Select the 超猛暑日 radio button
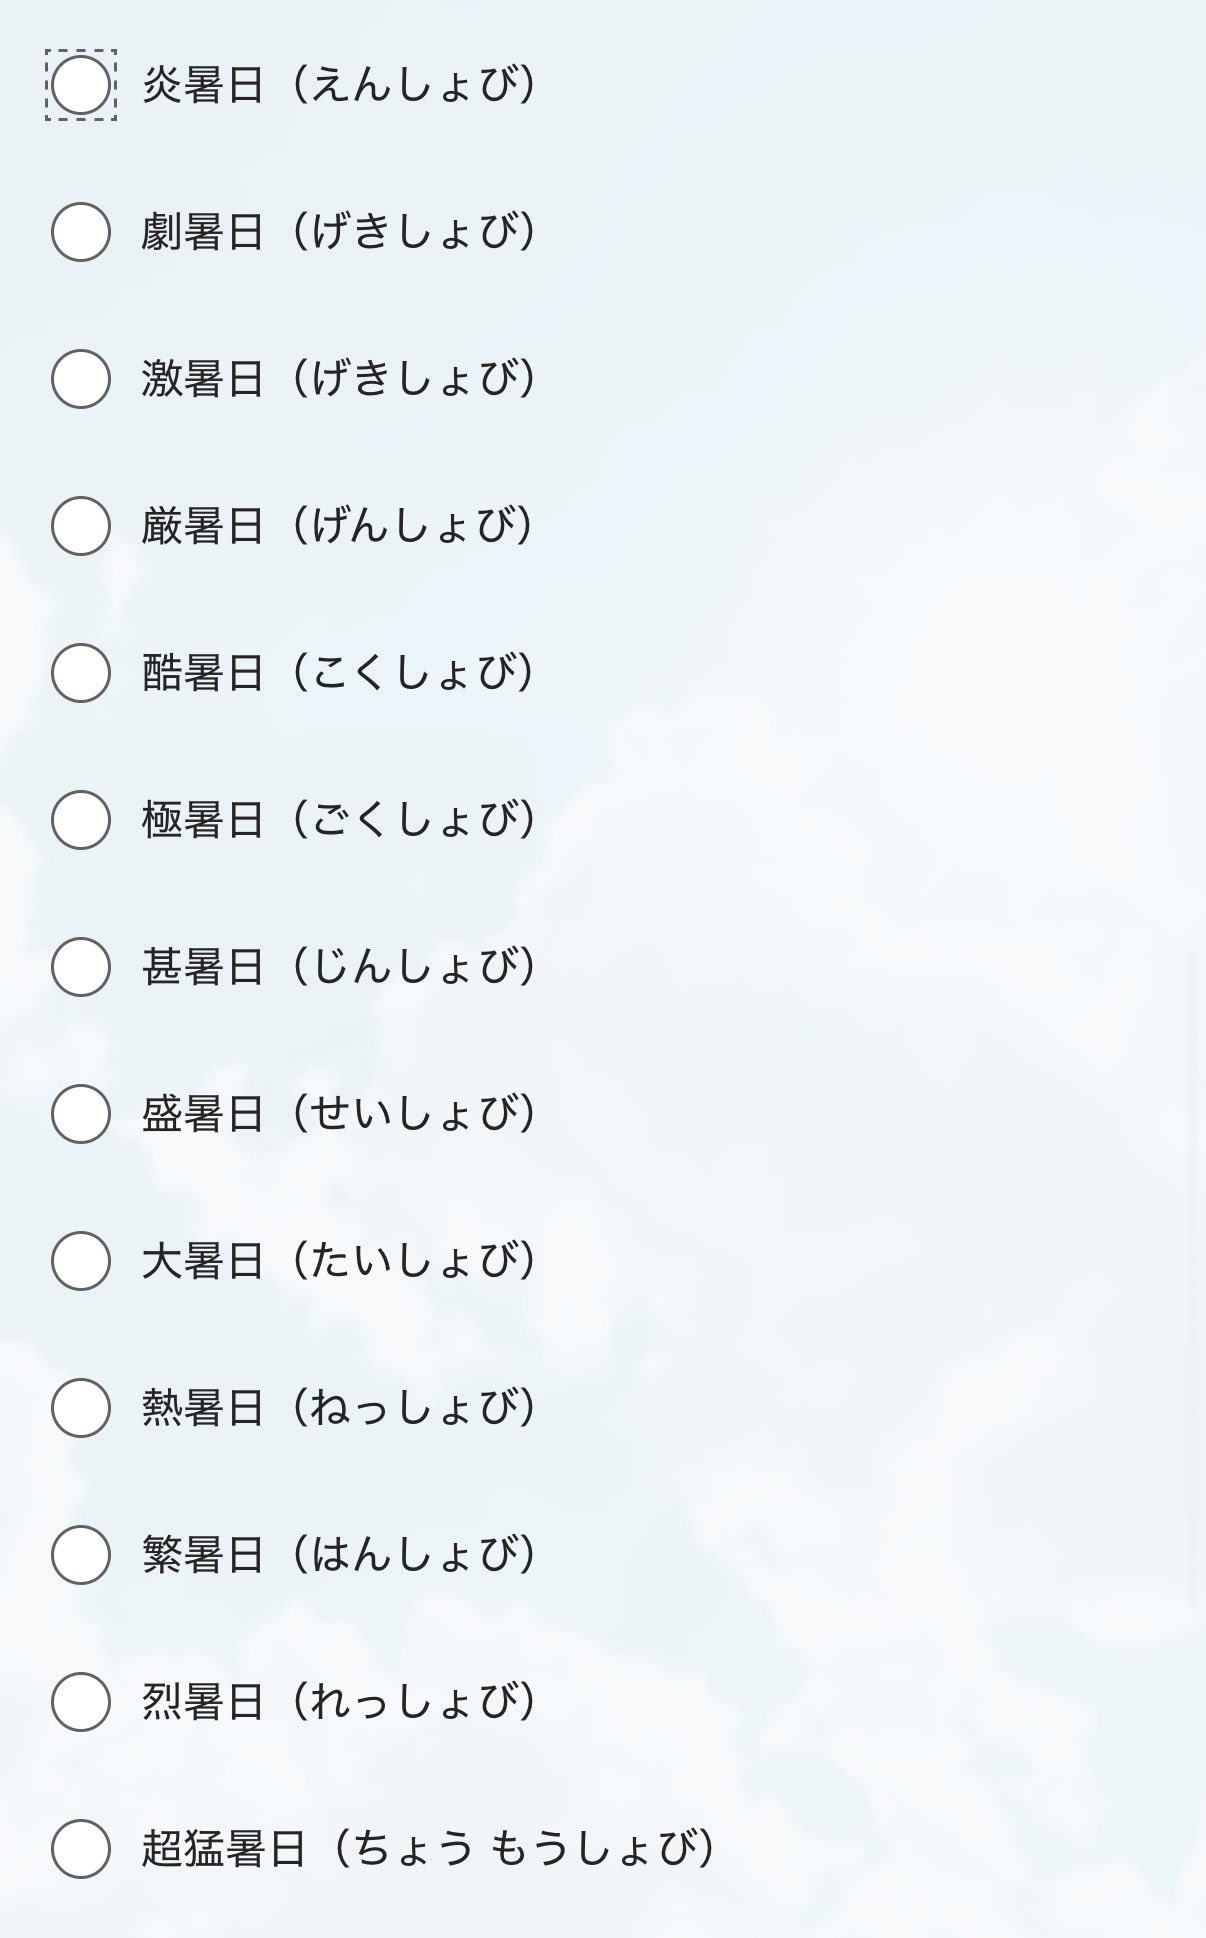 80,1849
